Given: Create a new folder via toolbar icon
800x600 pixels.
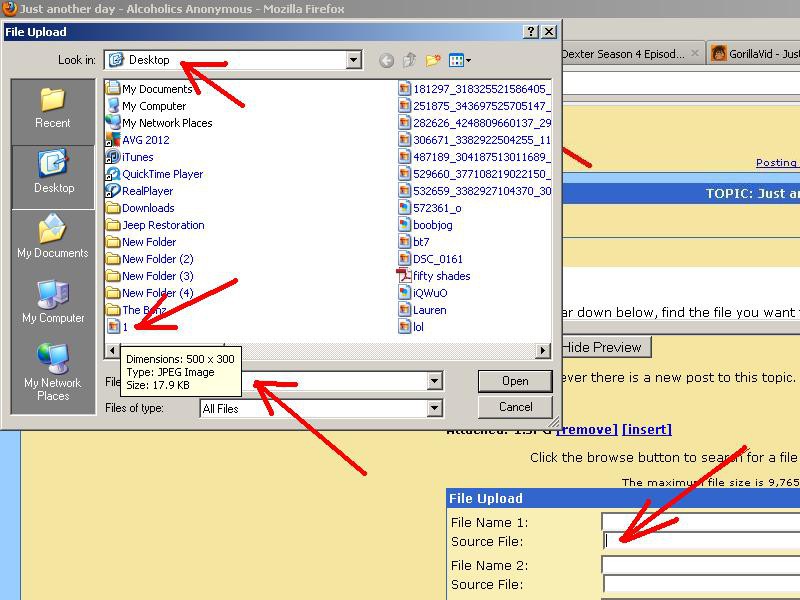Looking at the screenshot, I should coord(433,61).
